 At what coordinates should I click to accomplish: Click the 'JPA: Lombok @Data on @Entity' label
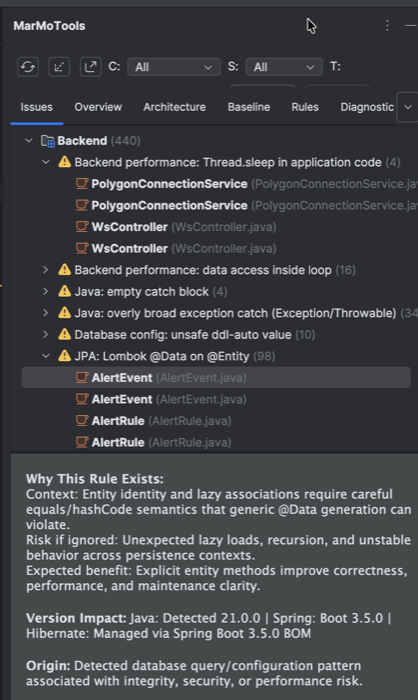(162, 356)
